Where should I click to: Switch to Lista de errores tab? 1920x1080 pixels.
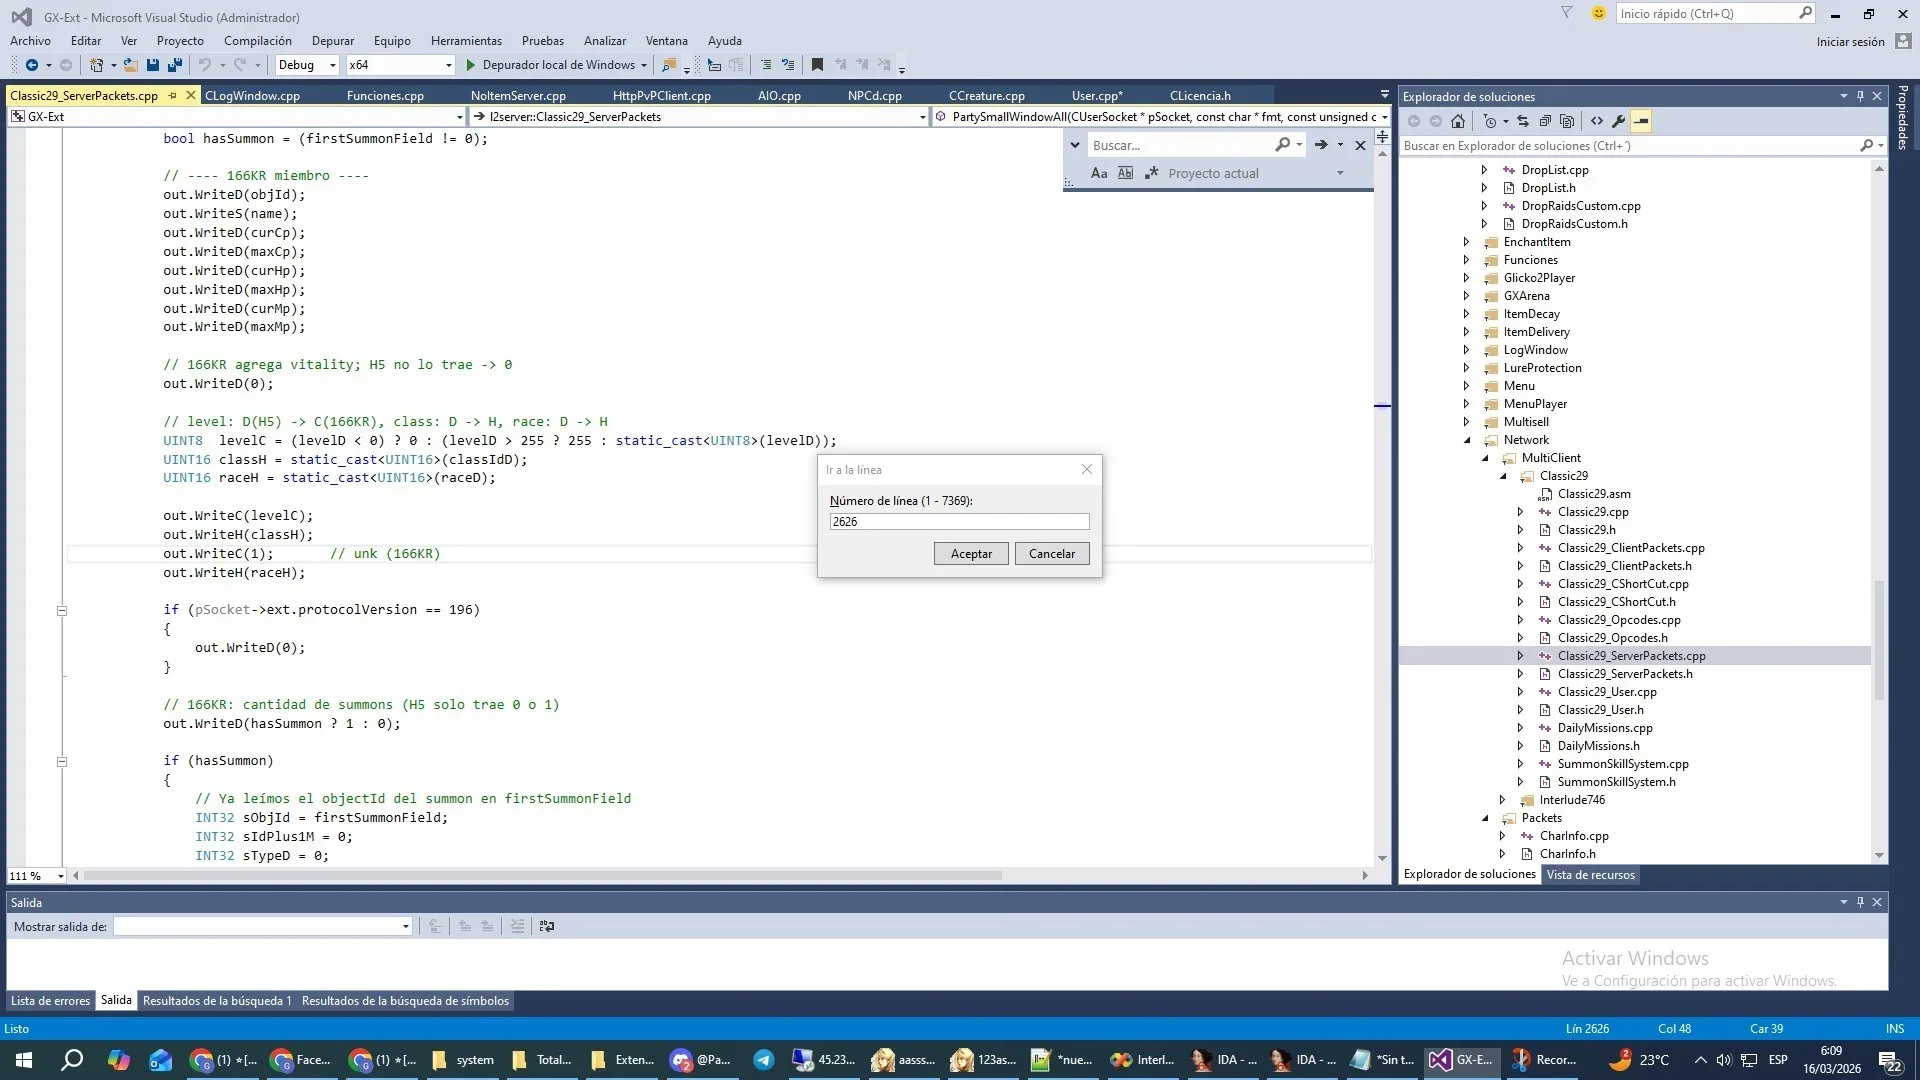tap(50, 1001)
